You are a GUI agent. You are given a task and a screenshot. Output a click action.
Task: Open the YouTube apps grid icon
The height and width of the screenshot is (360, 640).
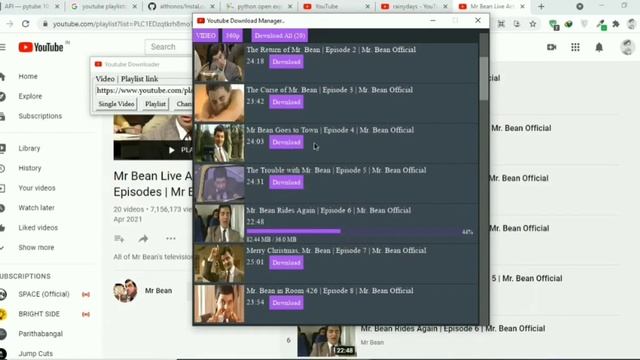click(575, 47)
